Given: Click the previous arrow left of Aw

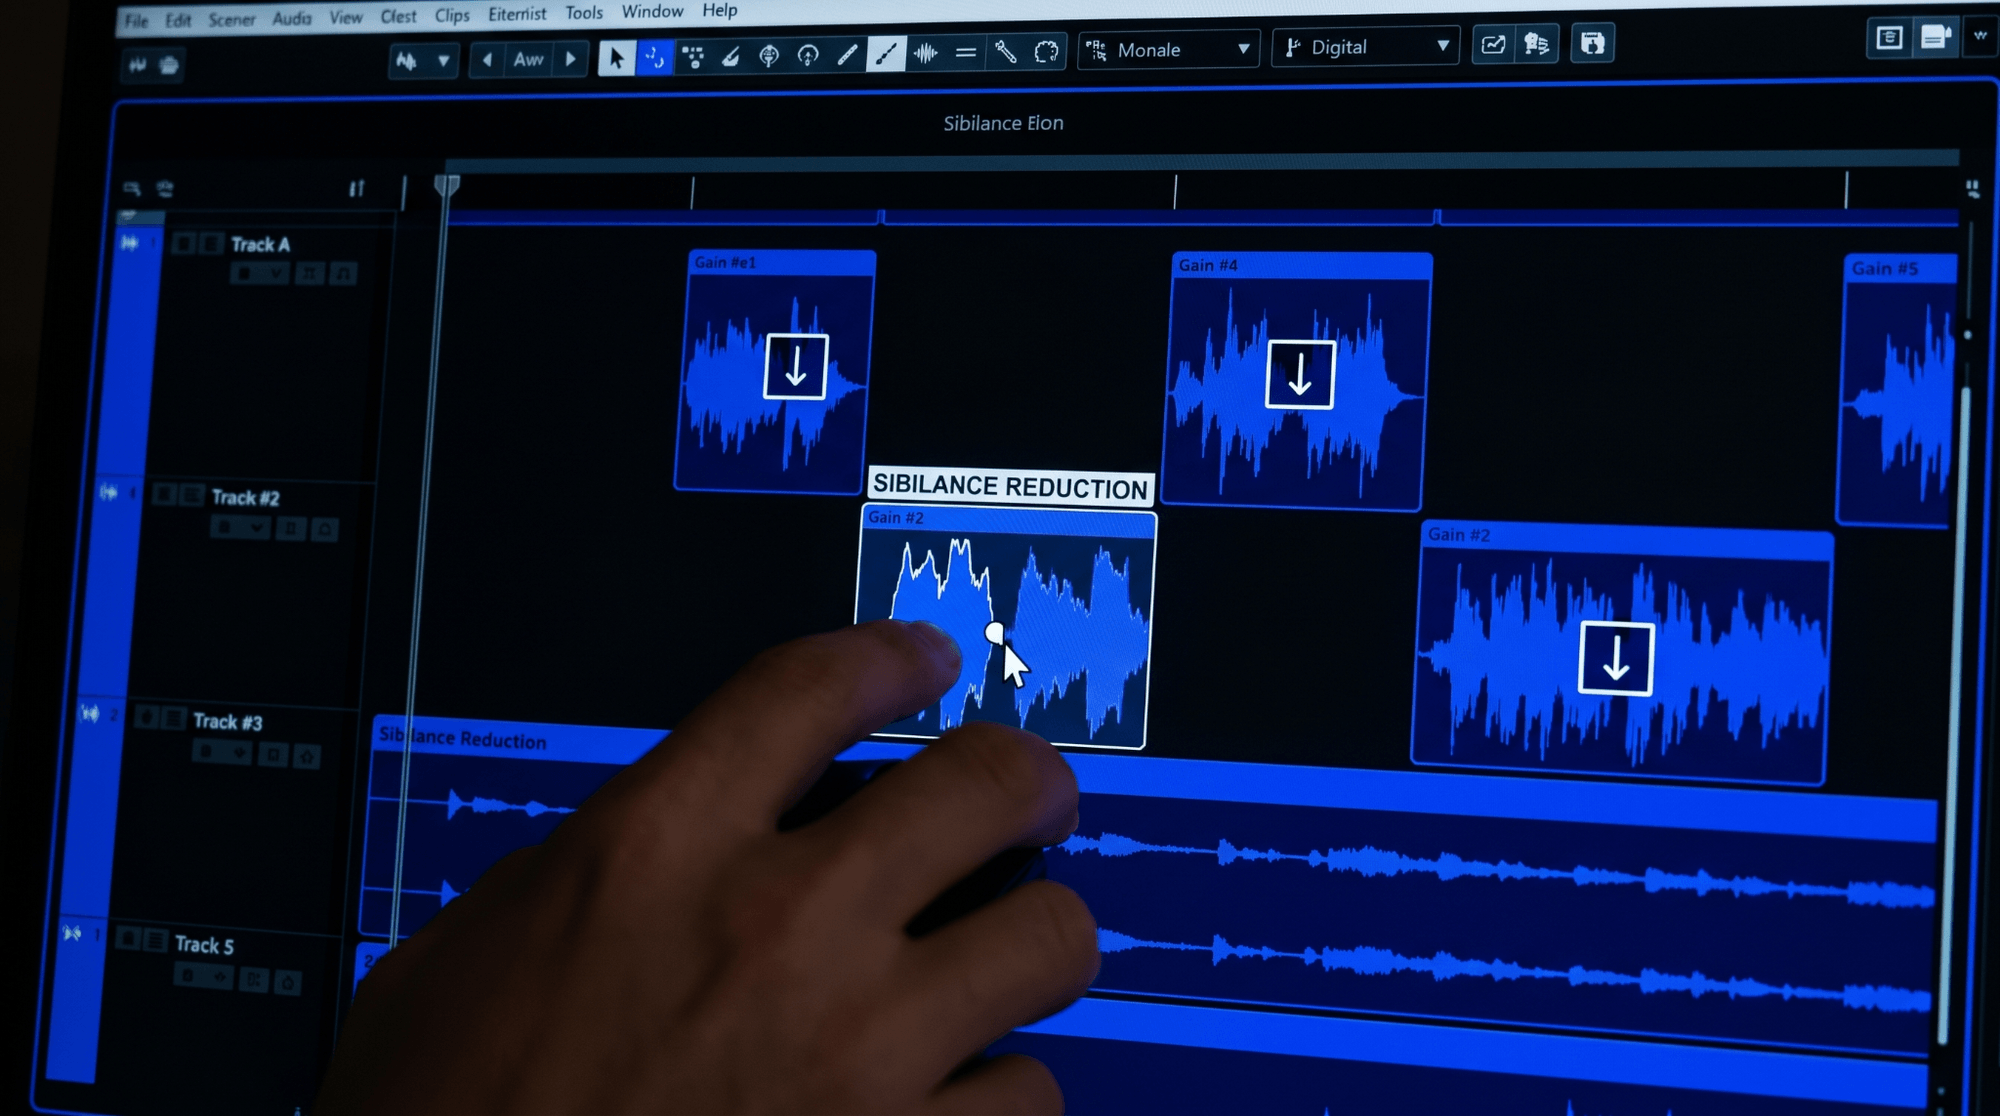Looking at the screenshot, I should 487,60.
